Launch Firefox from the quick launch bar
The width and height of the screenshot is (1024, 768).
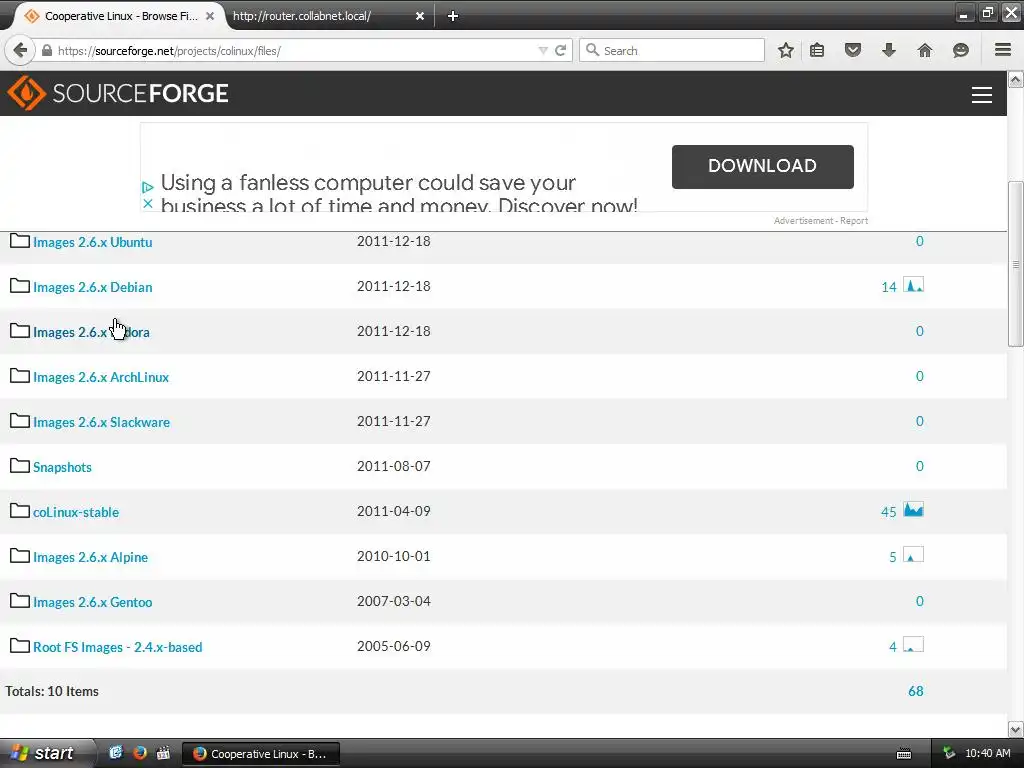coord(140,753)
